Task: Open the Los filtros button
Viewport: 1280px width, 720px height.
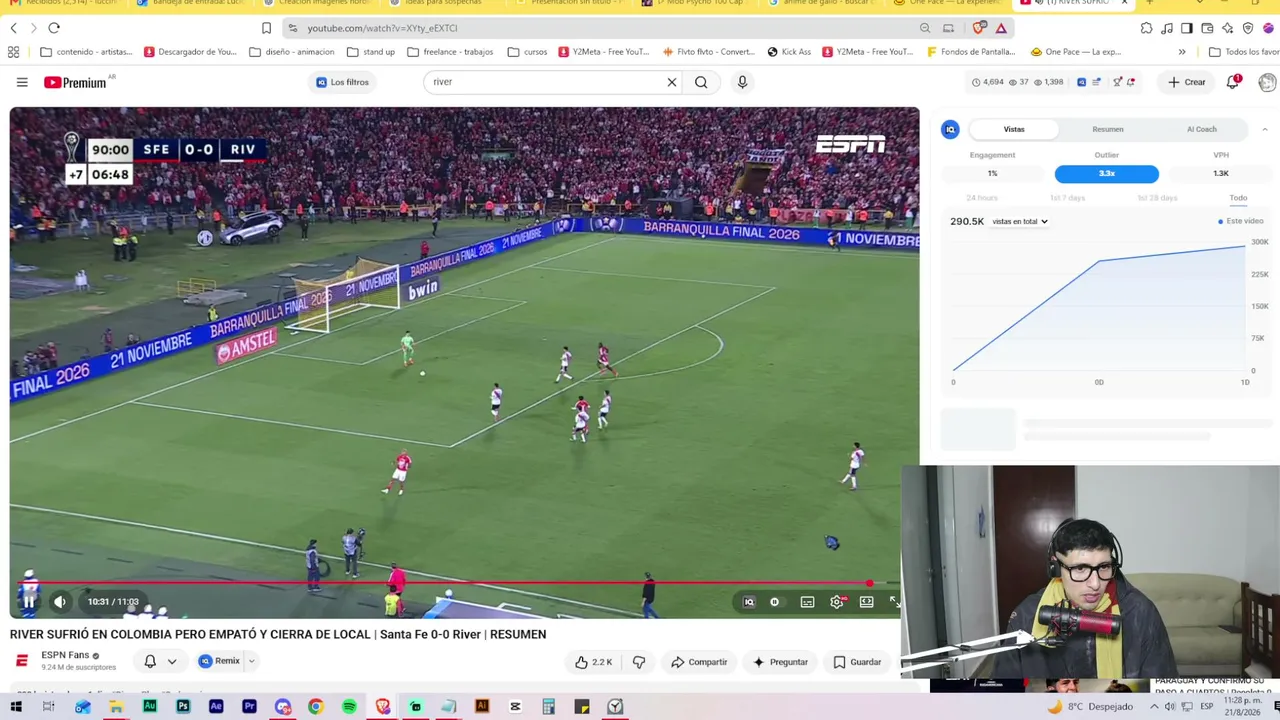Action: (x=342, y=82)
